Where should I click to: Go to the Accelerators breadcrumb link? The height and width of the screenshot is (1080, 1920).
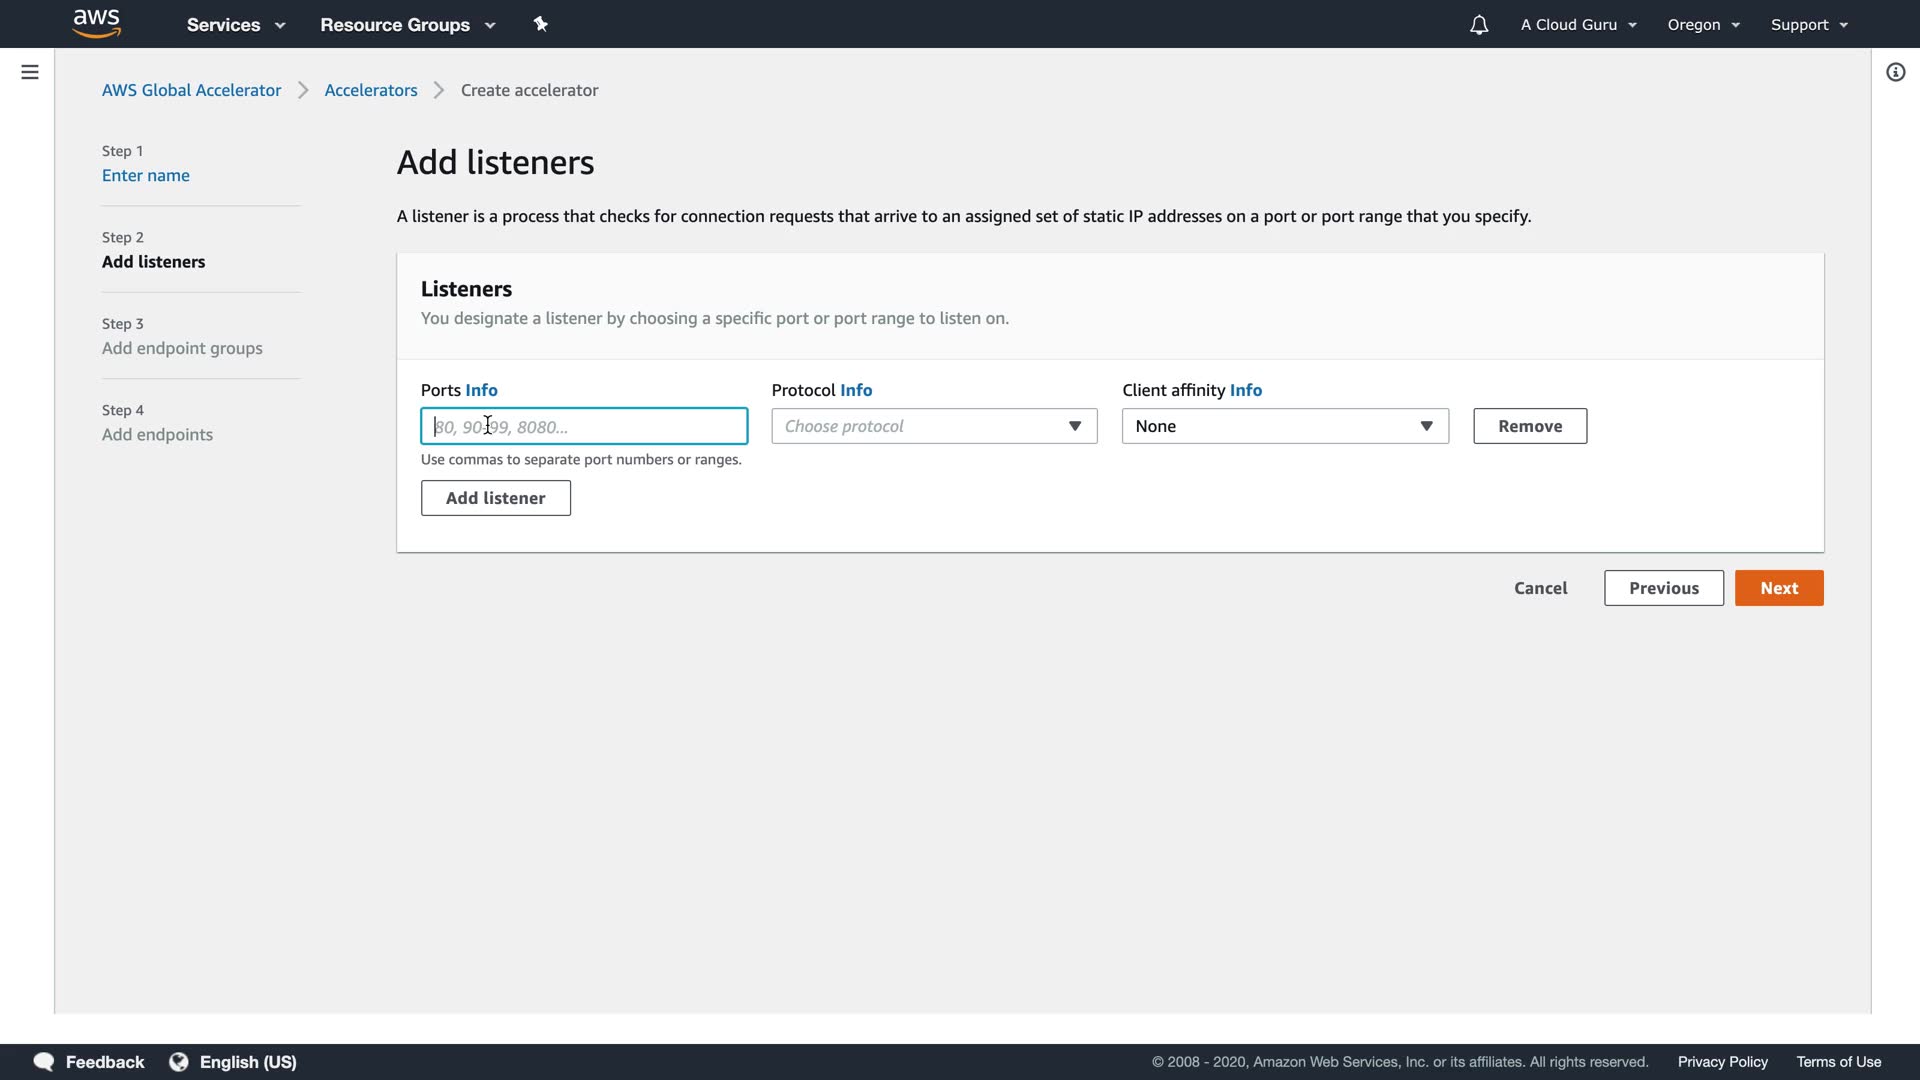pos(371,90)
